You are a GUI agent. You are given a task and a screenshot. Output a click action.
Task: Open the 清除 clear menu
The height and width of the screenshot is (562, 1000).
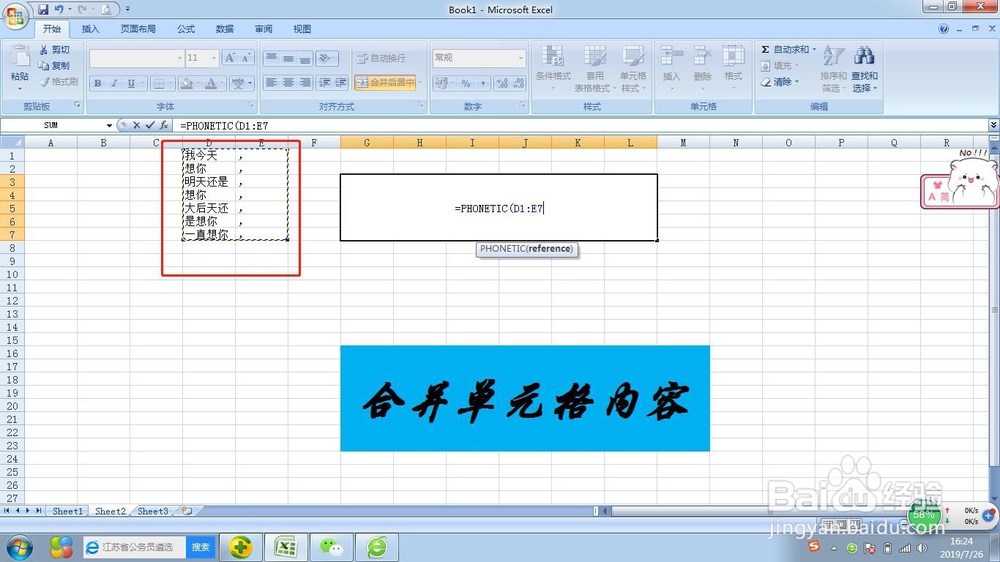[x=780, y=82]
